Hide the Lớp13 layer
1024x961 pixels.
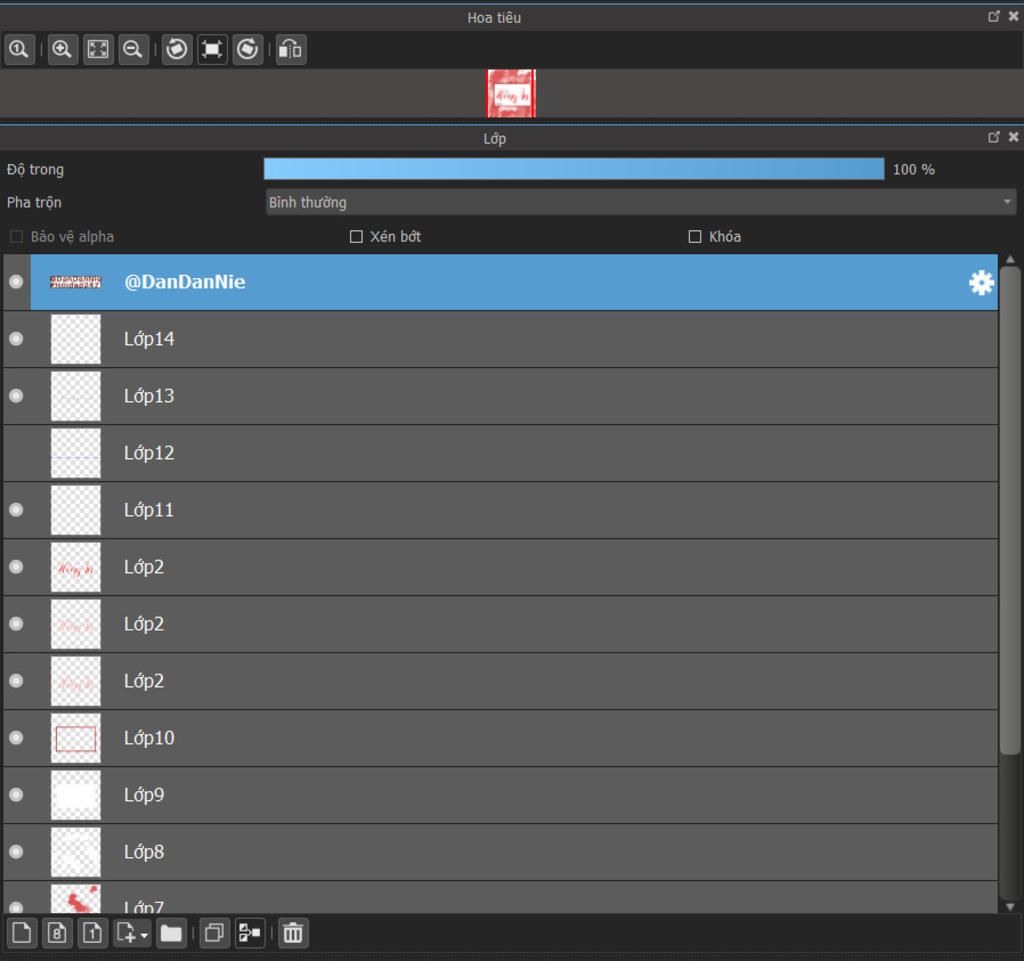(x=16, y=396)
